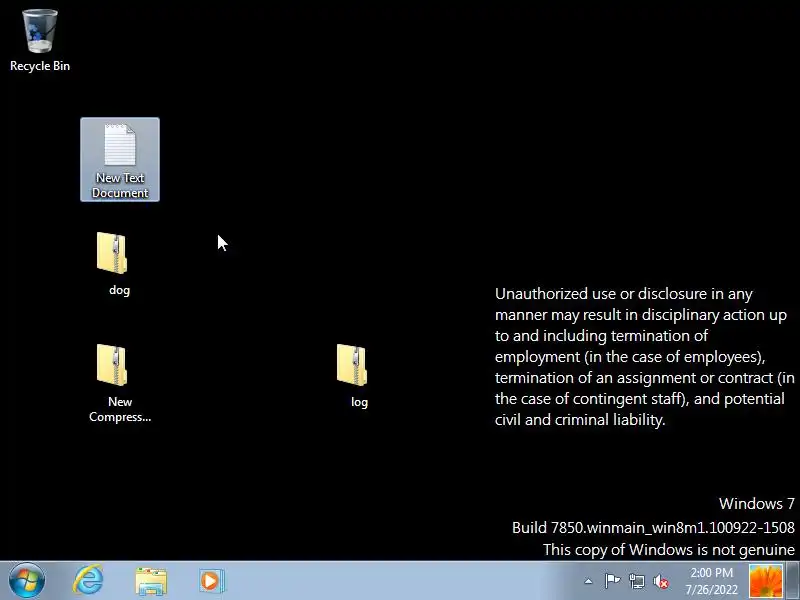Open the muted volume speaker icon

661,581
